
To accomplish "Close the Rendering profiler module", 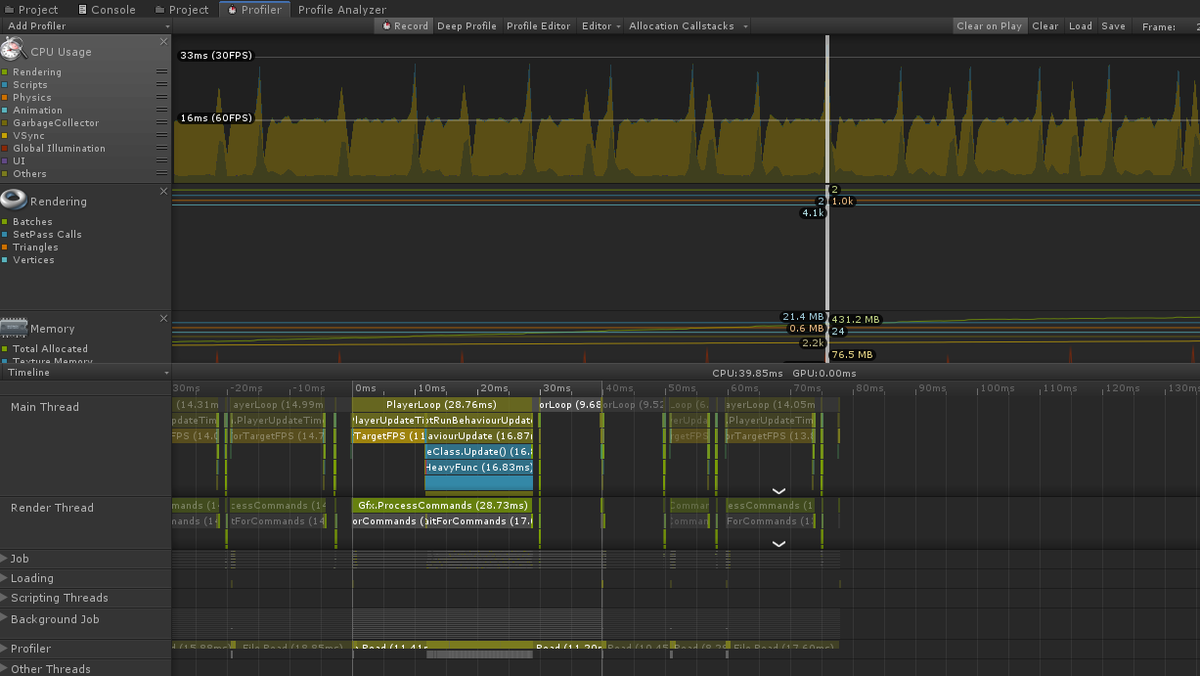I will click(x=164, y=191).
